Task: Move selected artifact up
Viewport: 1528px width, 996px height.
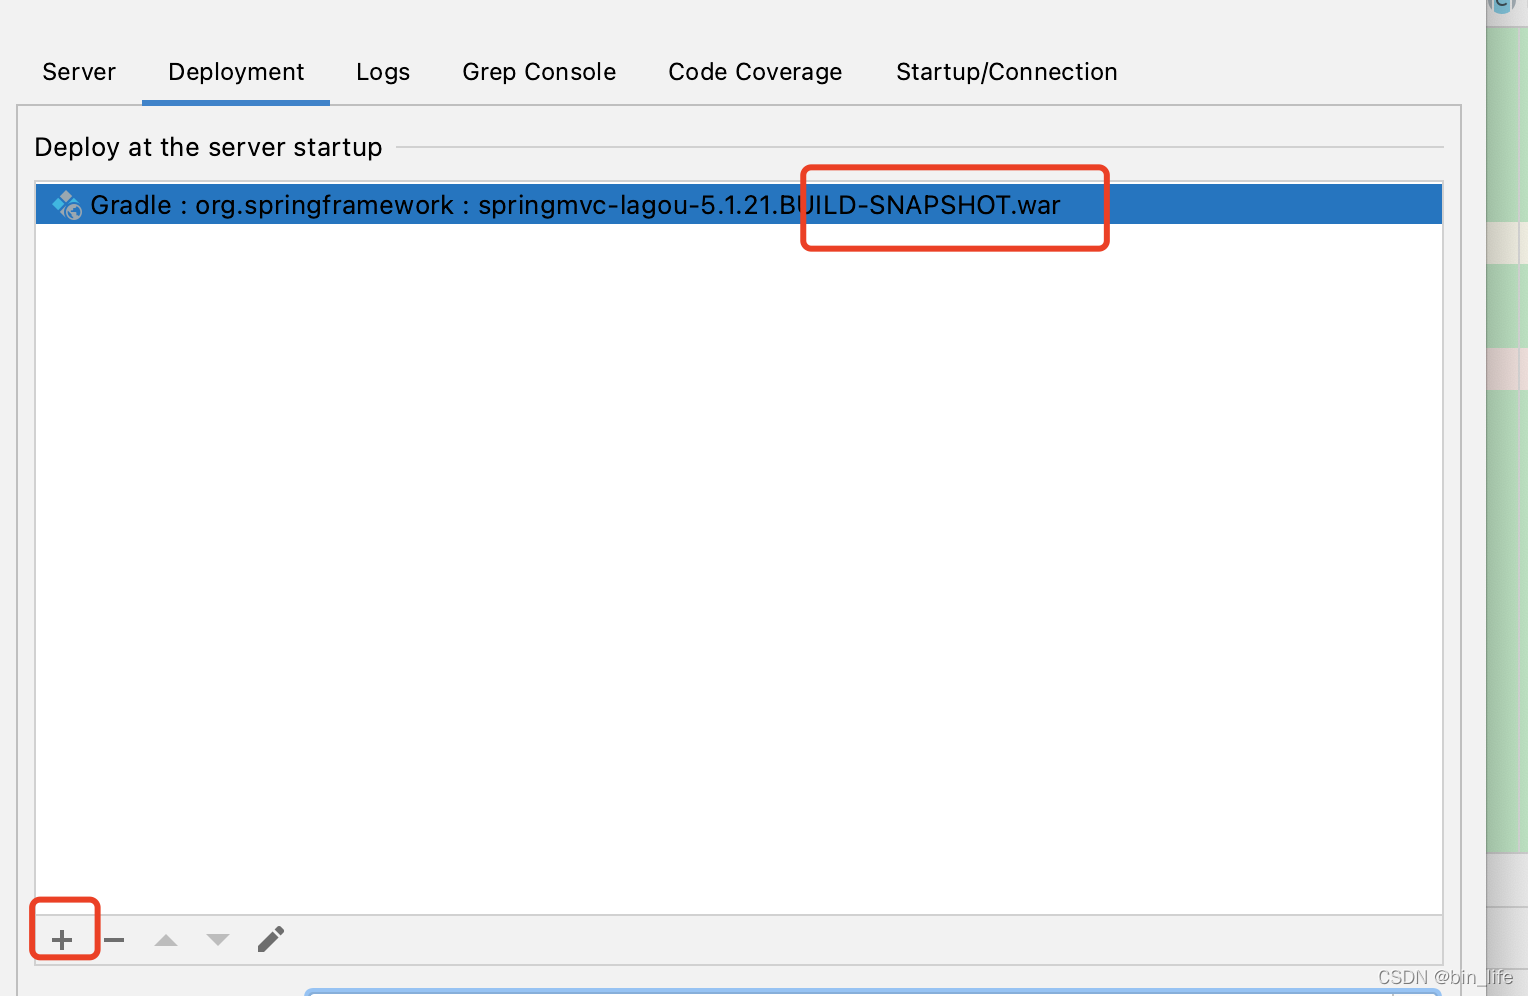Action: point(166,940)
